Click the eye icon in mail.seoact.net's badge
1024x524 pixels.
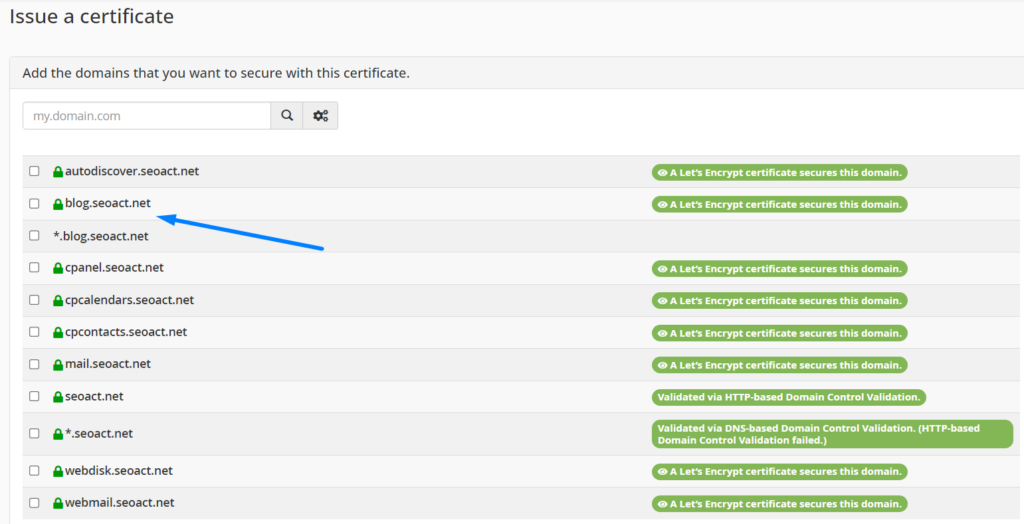click(x=662, y=365)
